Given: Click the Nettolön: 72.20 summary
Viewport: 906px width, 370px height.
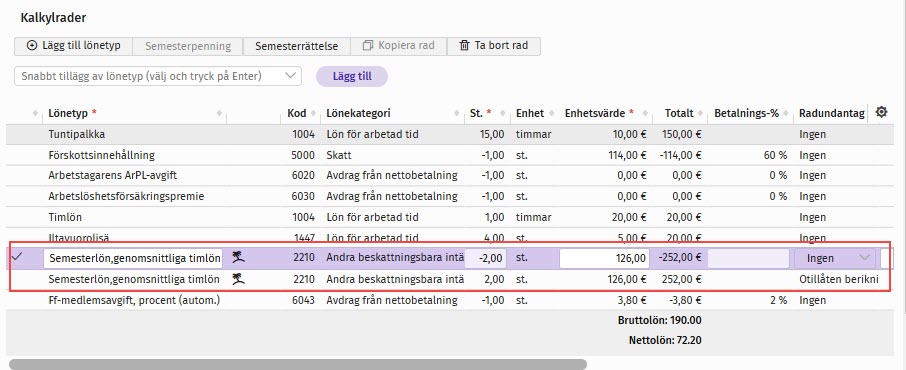Looking at the screenshot, I should [665, 341].
